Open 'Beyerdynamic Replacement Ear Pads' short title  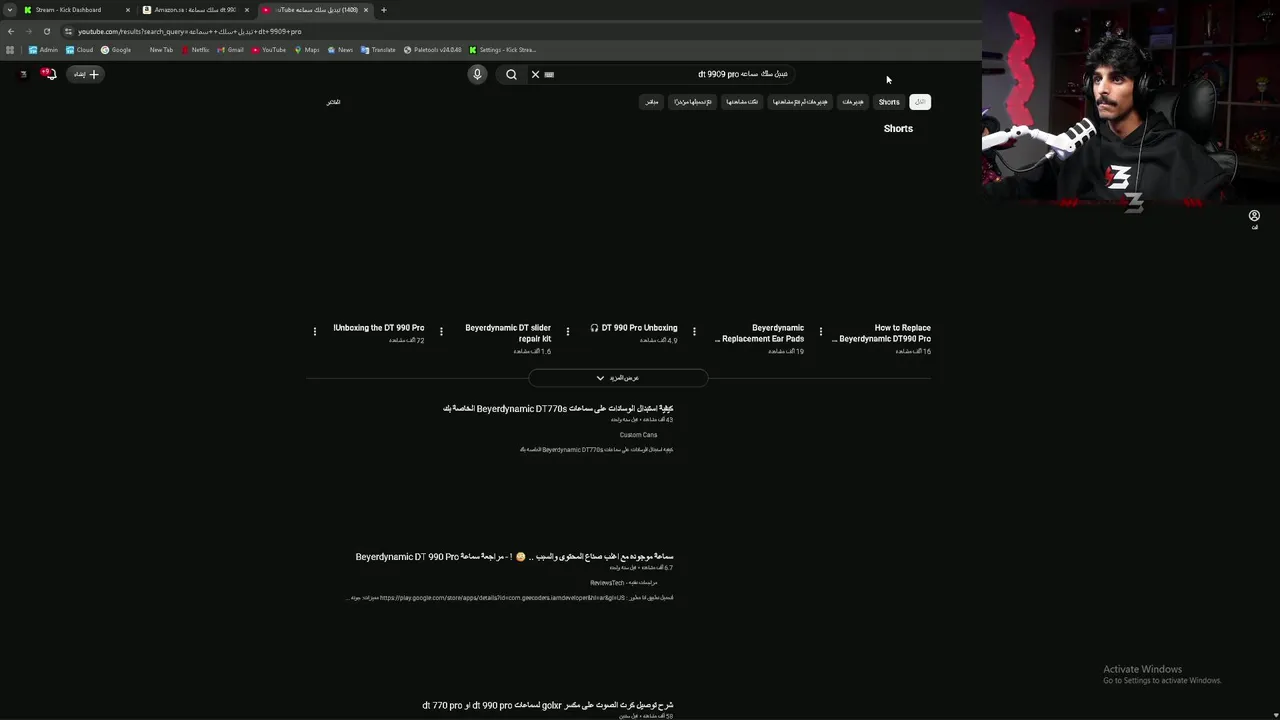761,333
